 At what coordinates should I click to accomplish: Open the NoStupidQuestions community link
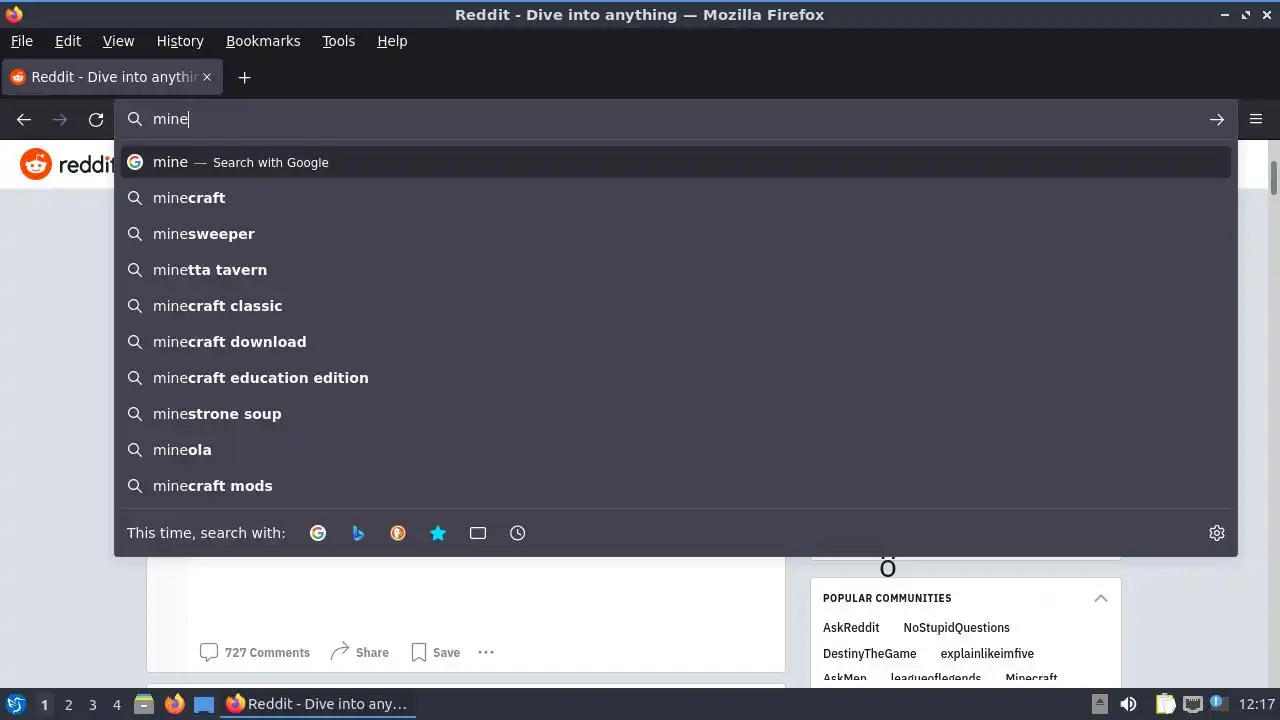coord(956,628)
